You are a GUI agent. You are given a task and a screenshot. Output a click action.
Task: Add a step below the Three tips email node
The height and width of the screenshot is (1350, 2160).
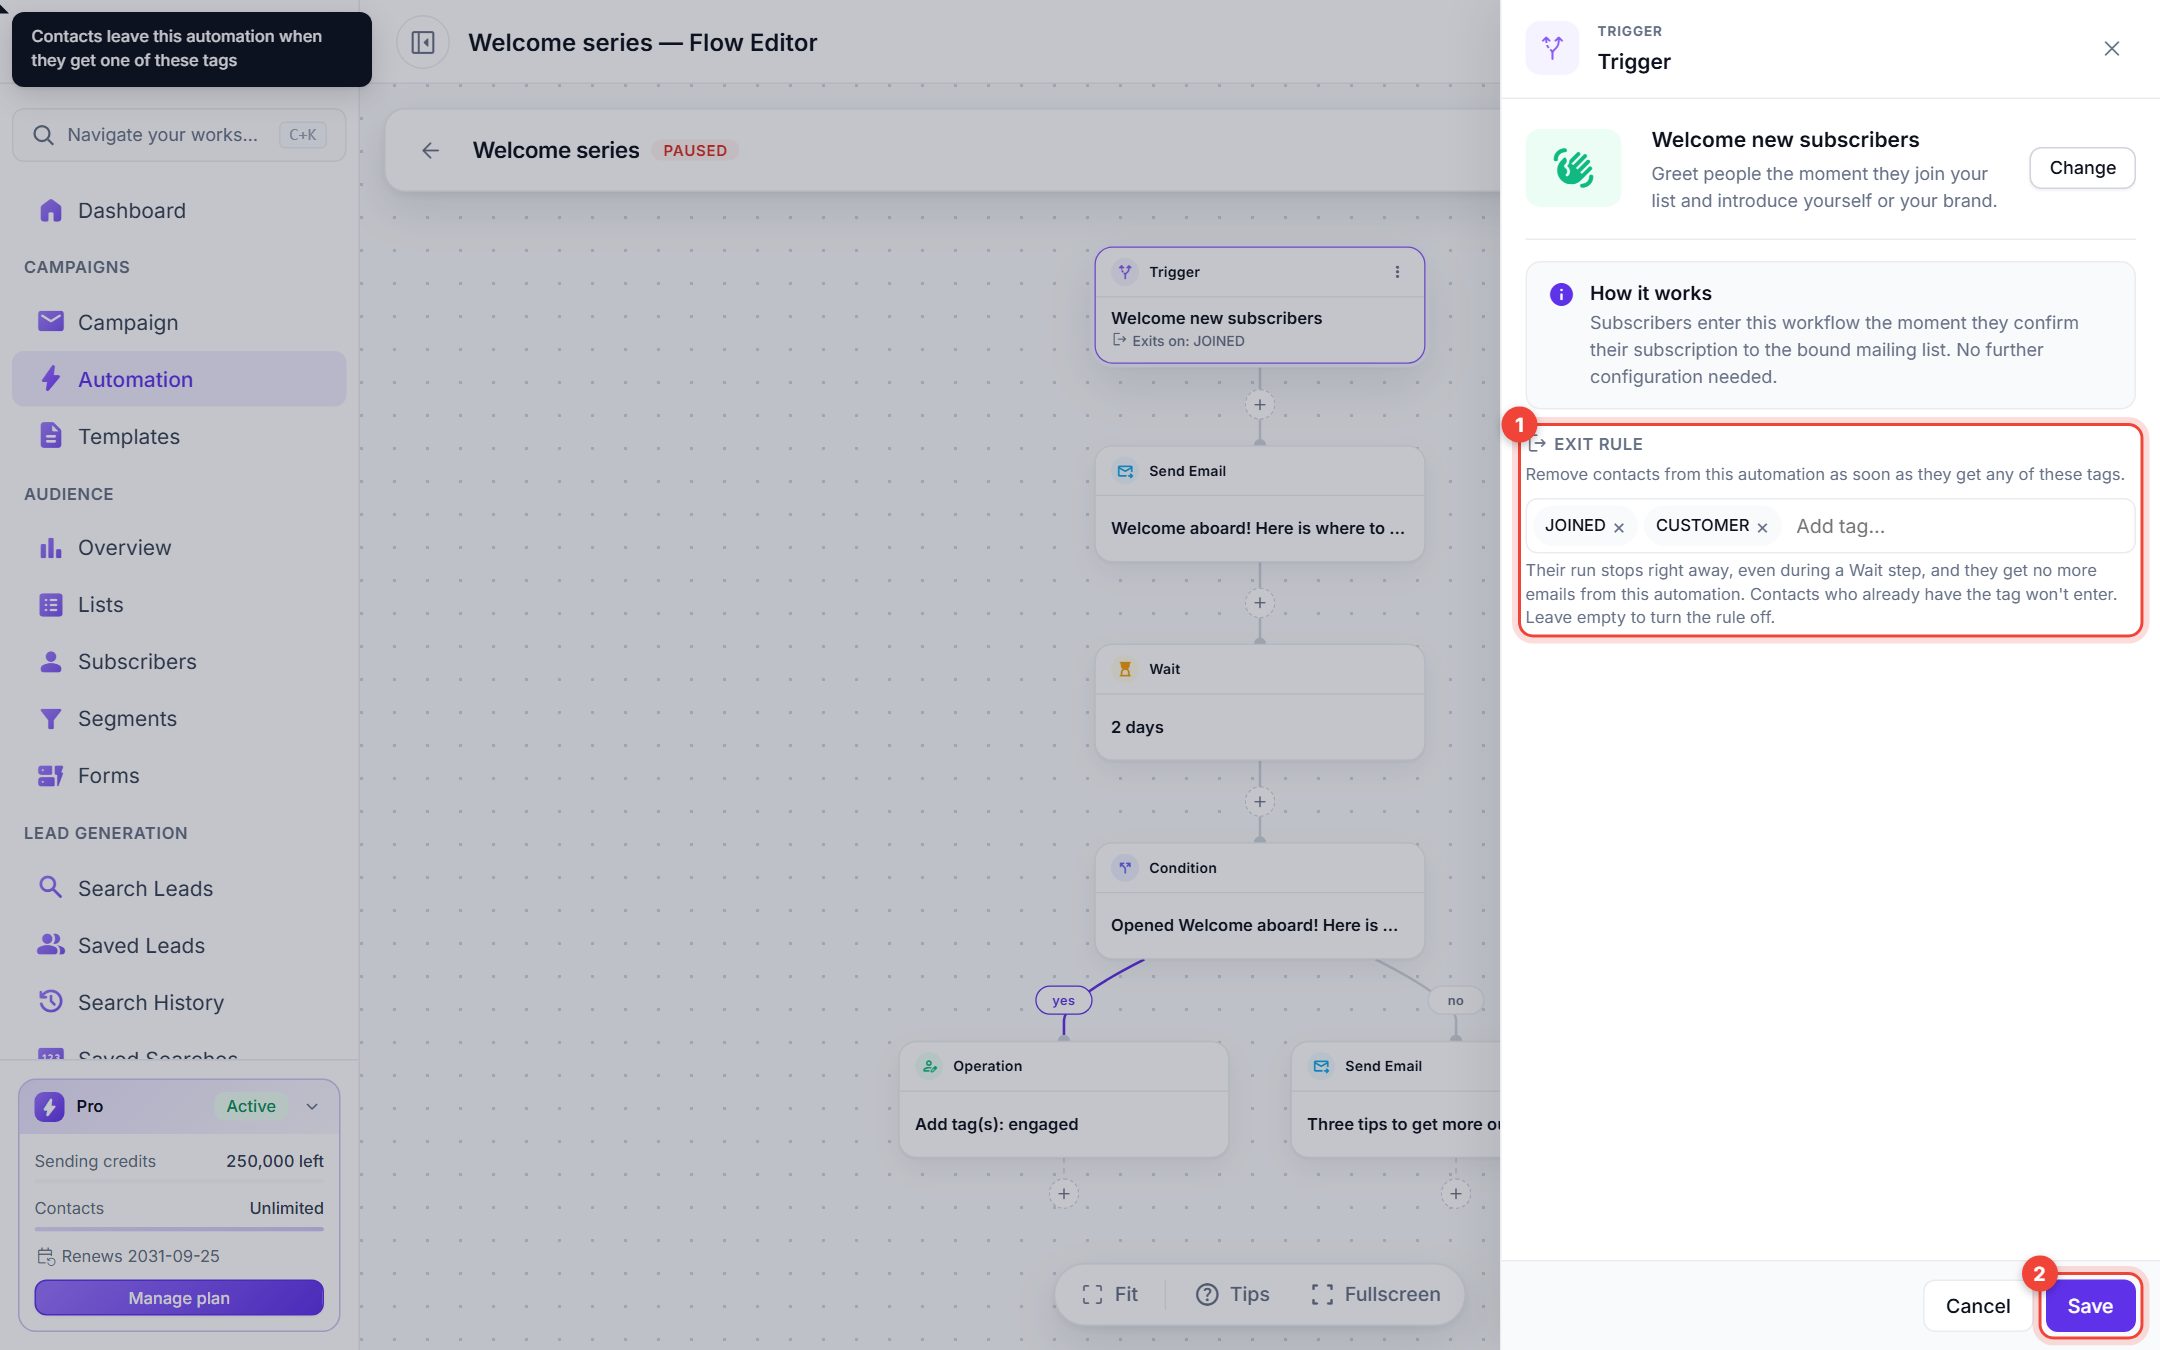(1455, 1193)
